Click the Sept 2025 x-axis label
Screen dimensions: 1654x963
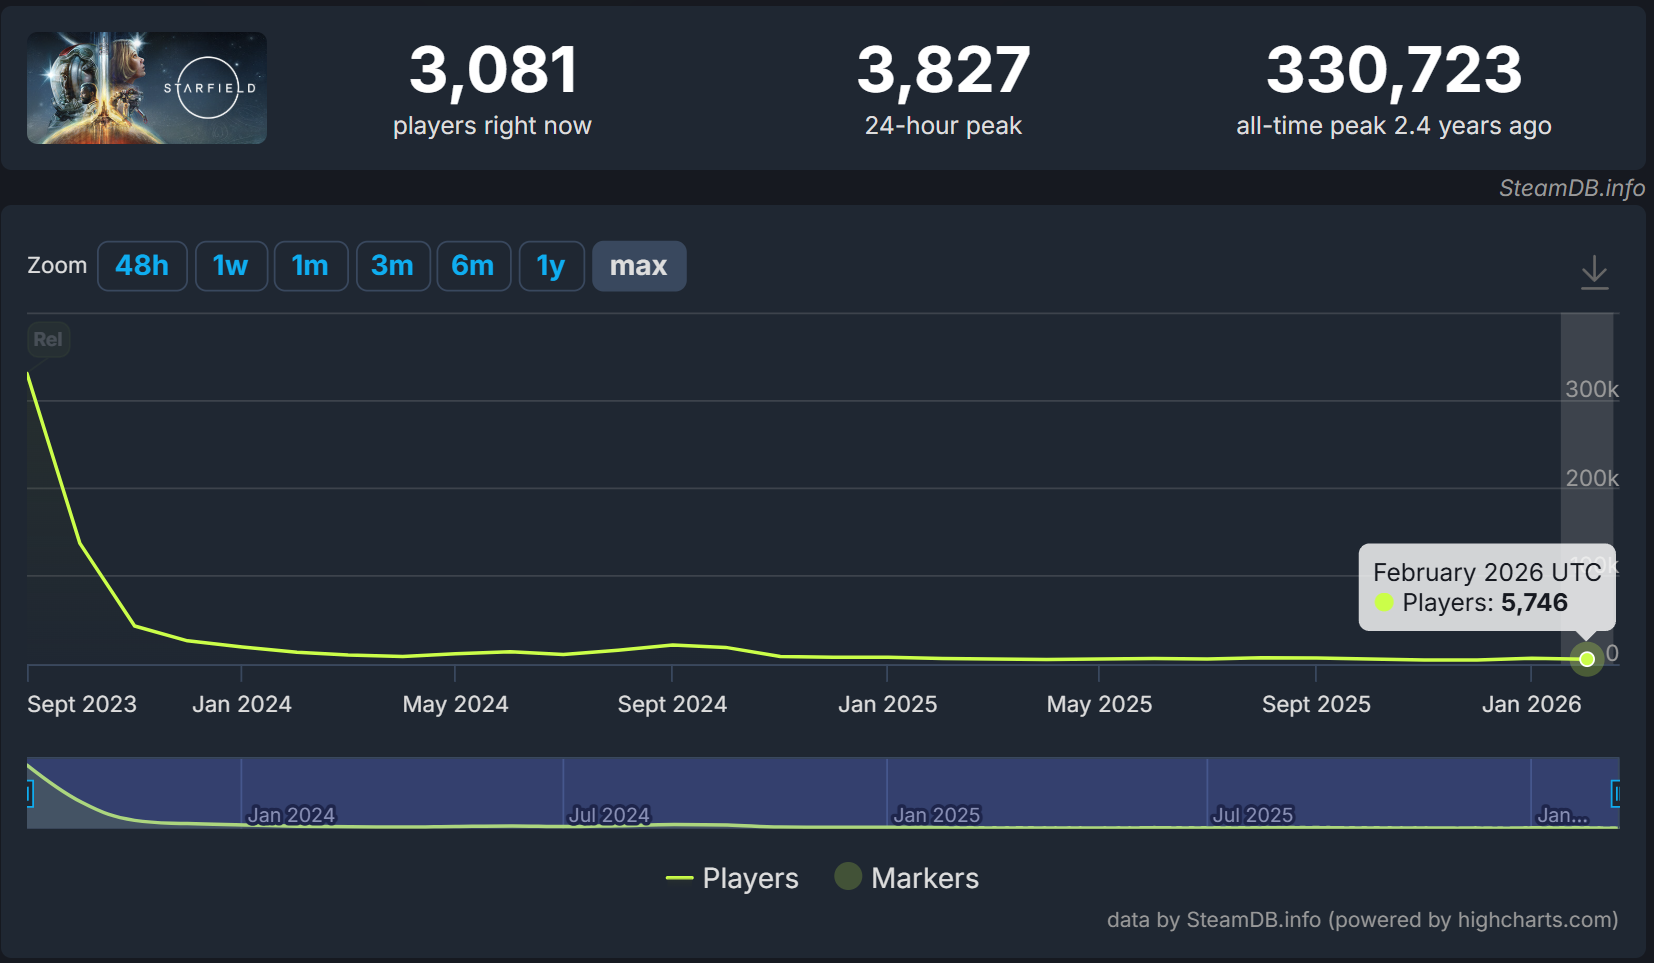1316,704
